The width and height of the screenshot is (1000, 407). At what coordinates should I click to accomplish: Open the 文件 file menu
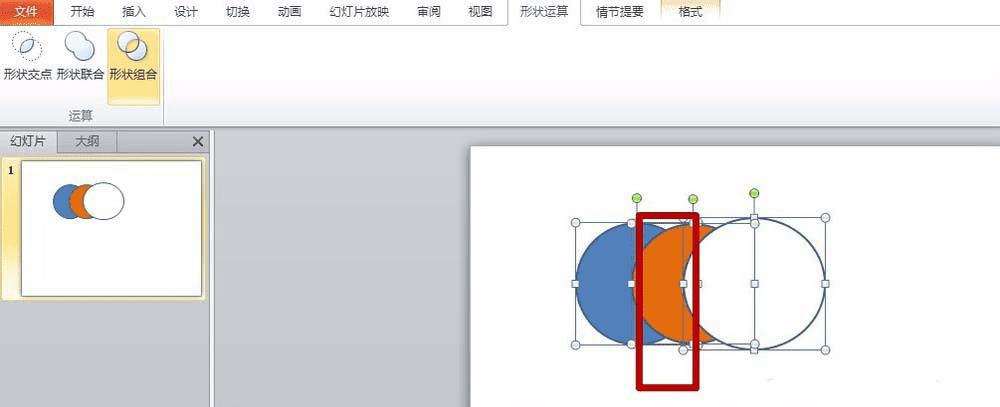click(27, 11)
